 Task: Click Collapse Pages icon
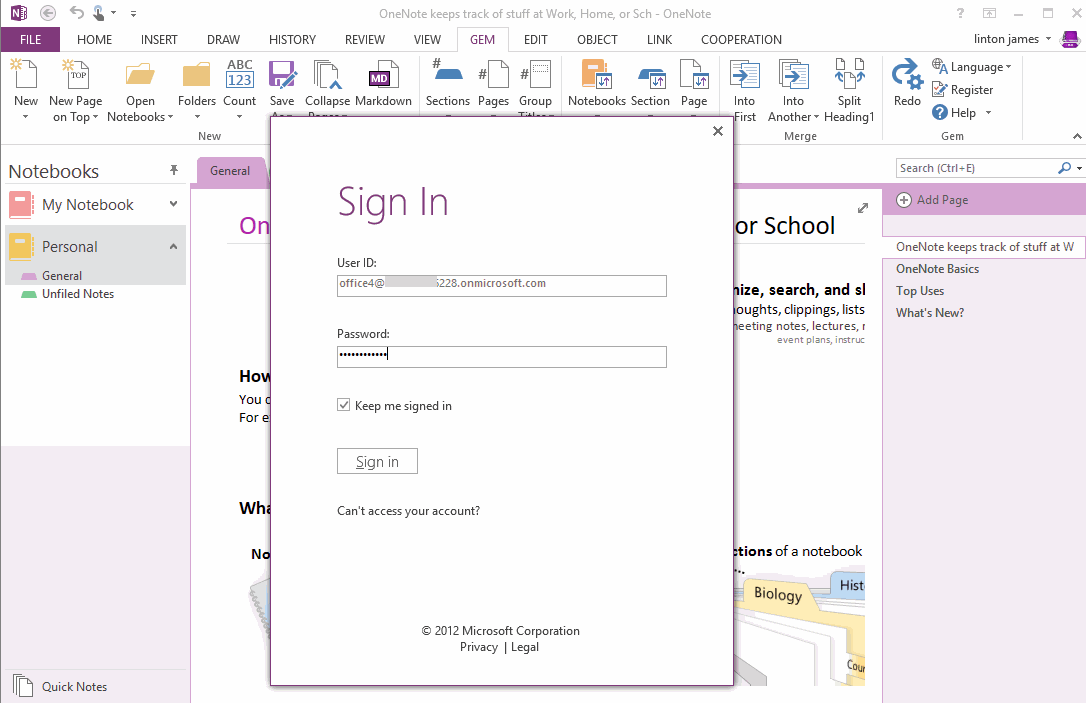tap(327, 75)
